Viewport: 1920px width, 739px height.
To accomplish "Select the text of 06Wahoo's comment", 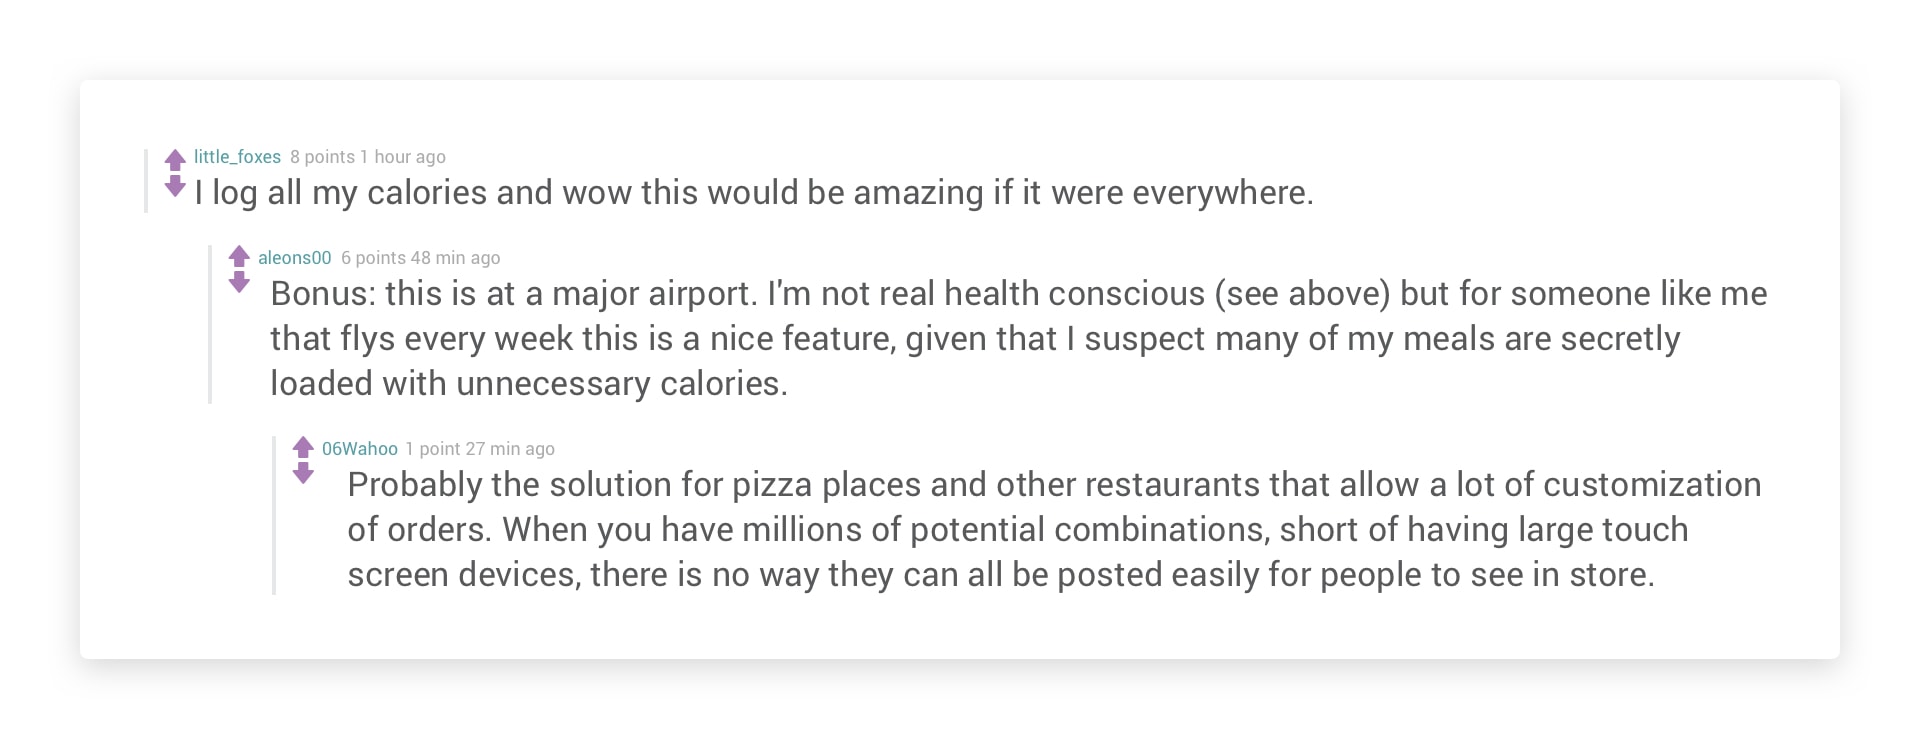I will tap(900, 530).
